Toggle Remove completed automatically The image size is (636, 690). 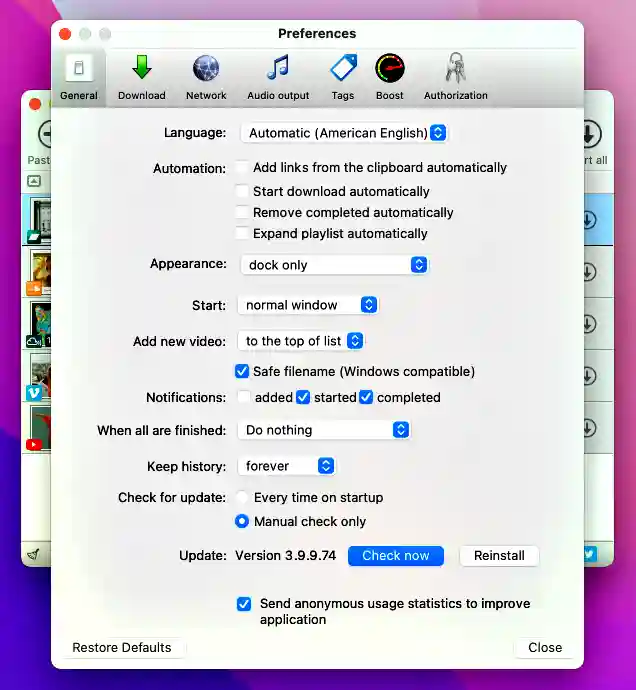pos(242,212)
